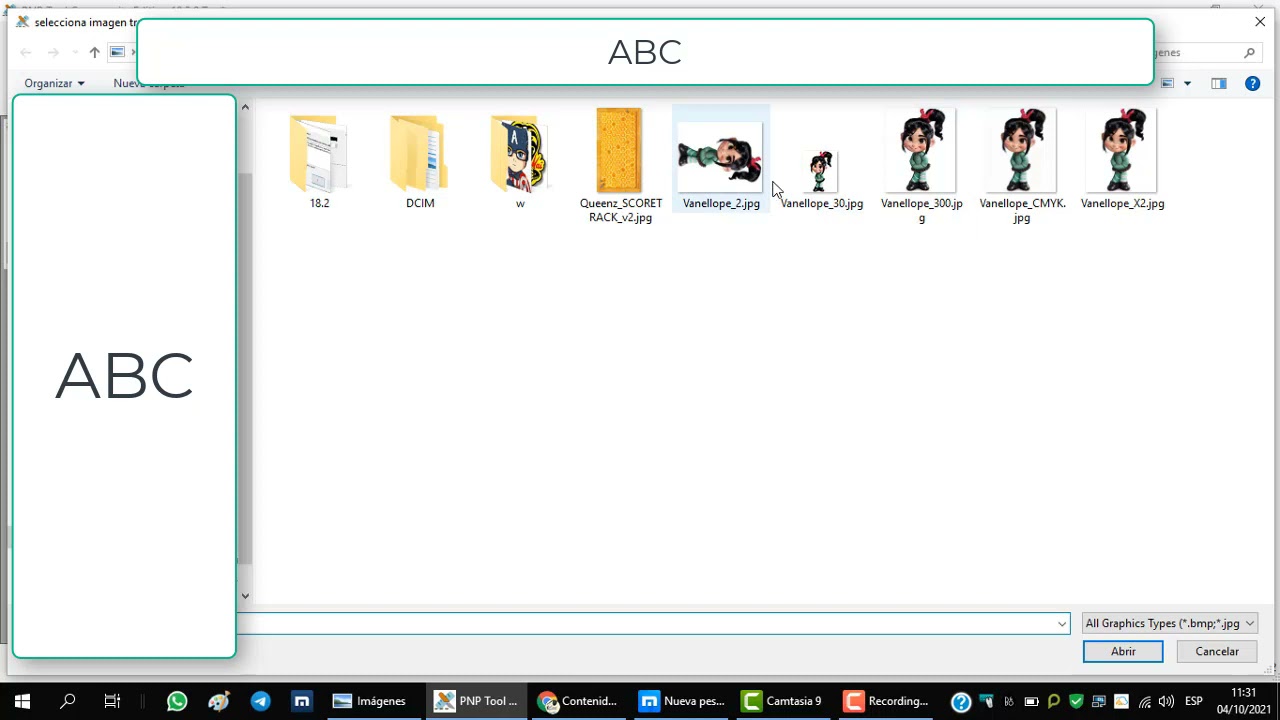This screenshot has height=720, width=1280.
Task: Switch to the Imágenes window
Action: [x=373, y=701]
